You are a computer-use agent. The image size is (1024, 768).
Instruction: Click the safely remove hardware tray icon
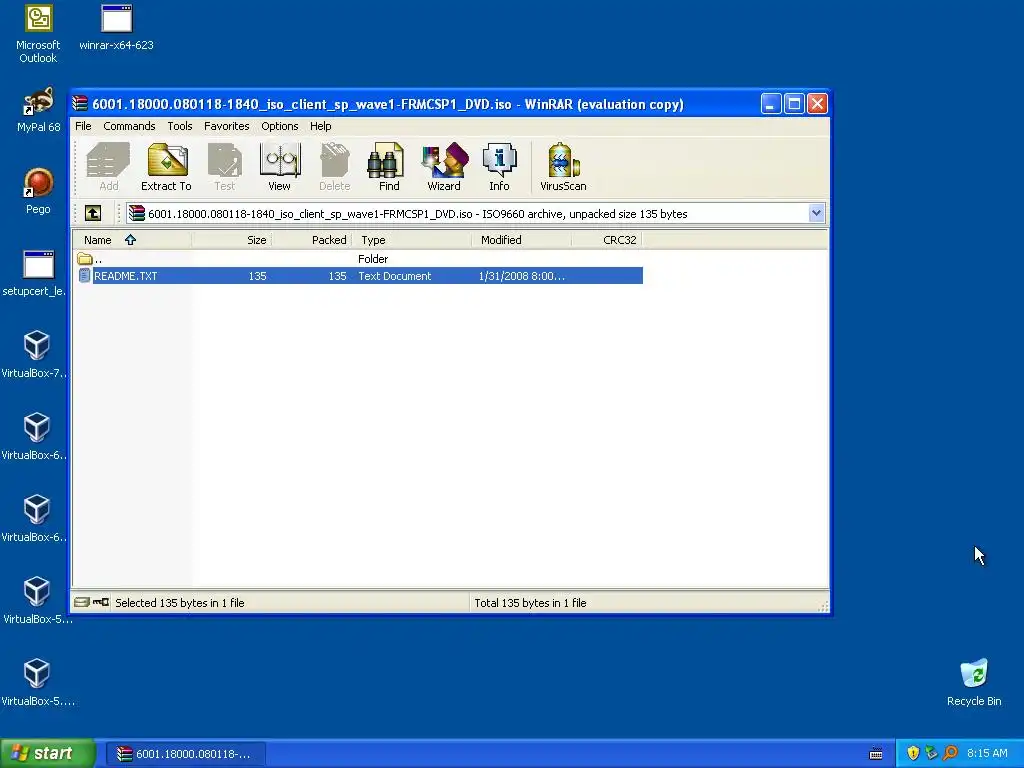point(931,753)
